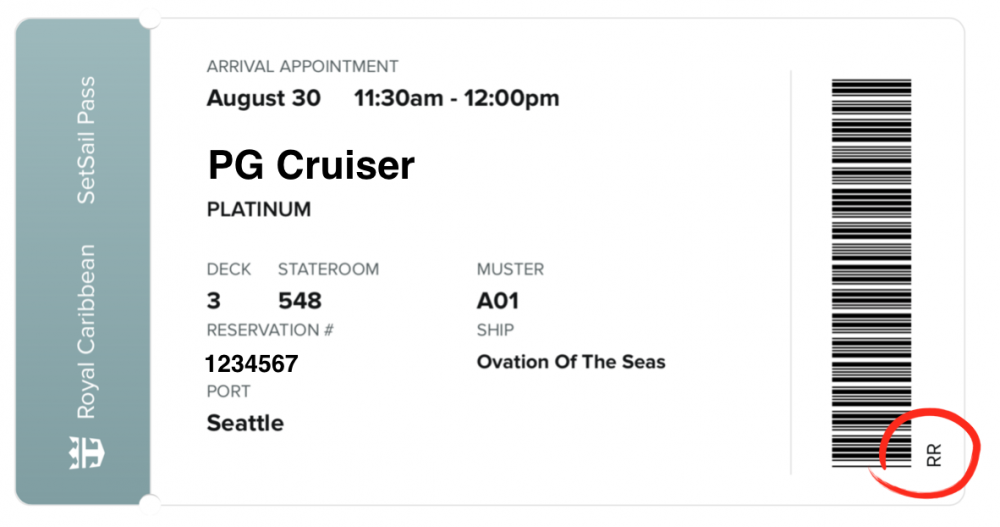Click the SHIP label
This screenshot has width=1000, height=527.
[x=495, y=330]
